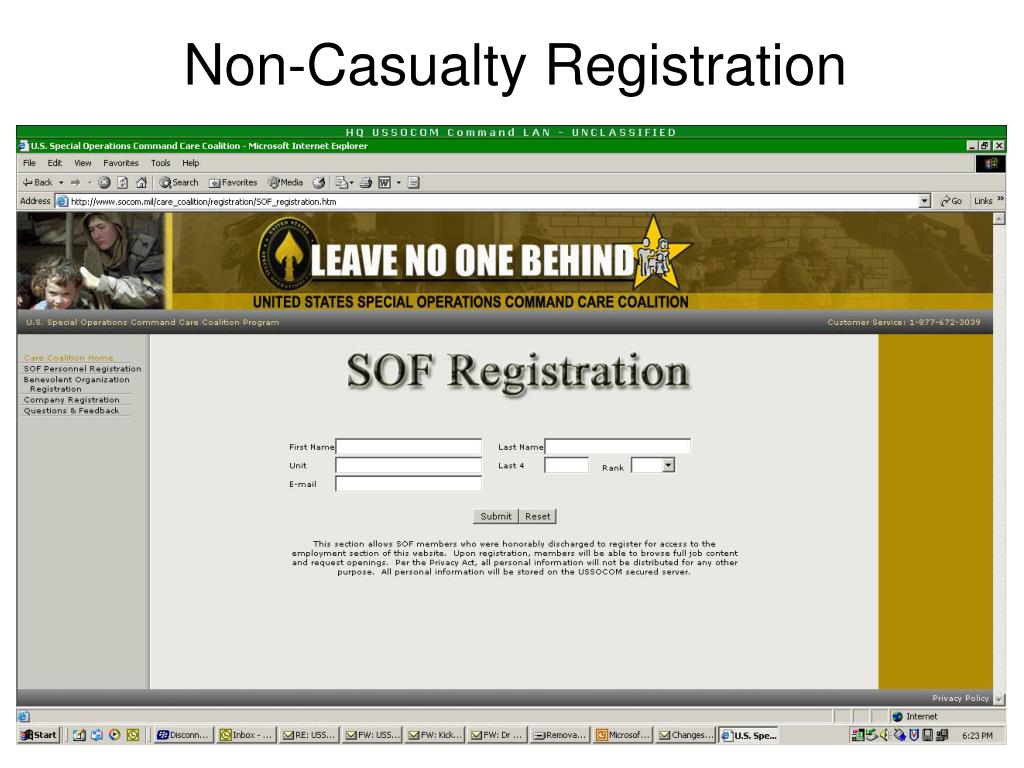This screenshot has height=768, width=1024.
Task: Switch to RE: USS... taskbar window
Action: tap(310, 735)
